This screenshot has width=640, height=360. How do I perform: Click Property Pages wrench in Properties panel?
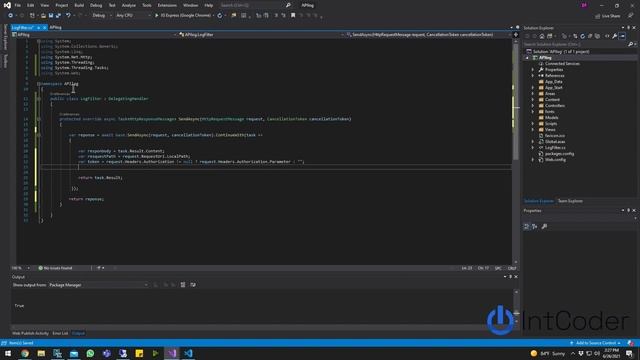pyautogui.click(x=544, y=227)
